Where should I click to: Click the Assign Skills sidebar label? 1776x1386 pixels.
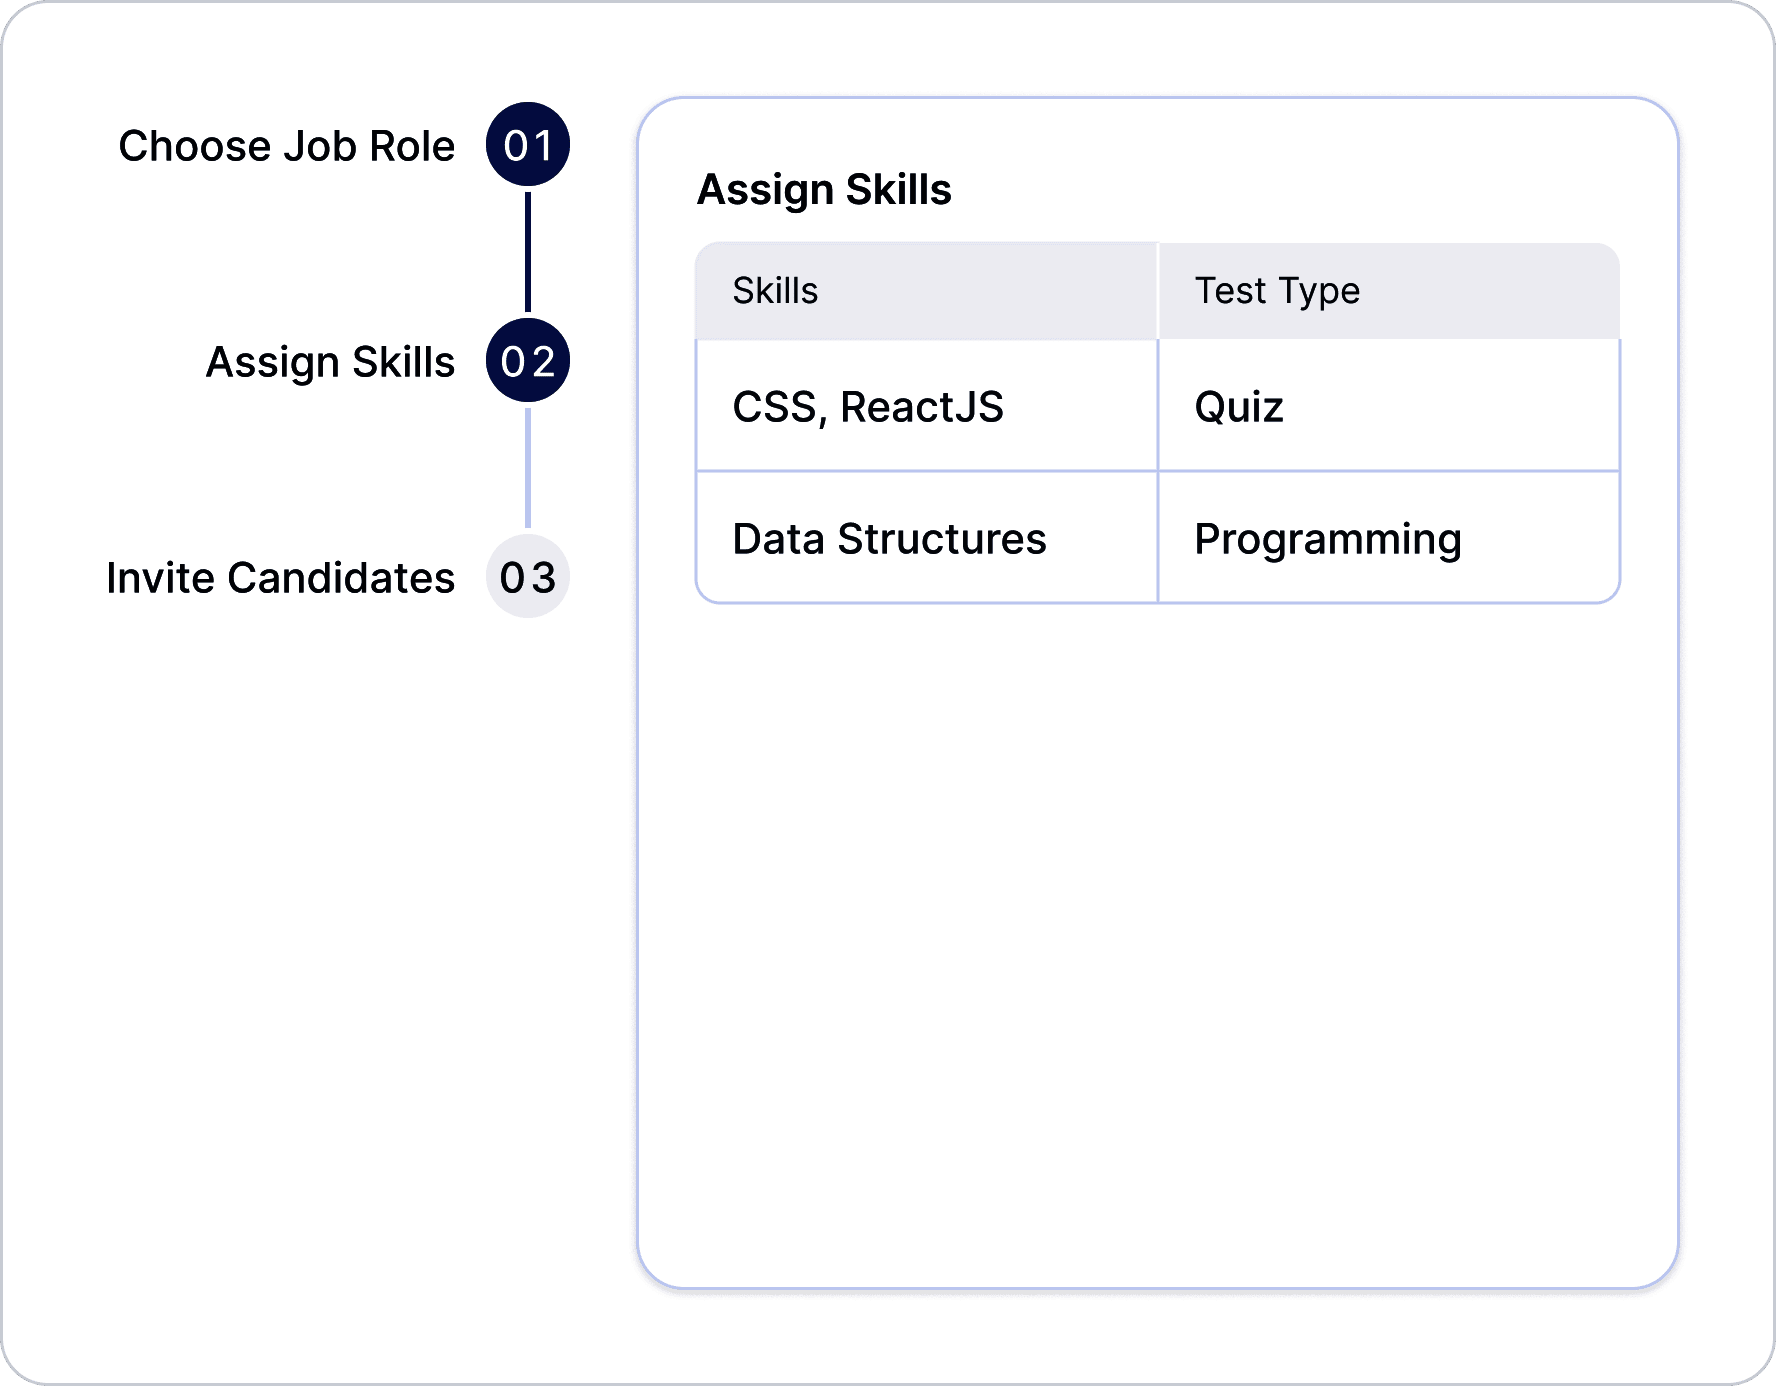pos(330,362)
